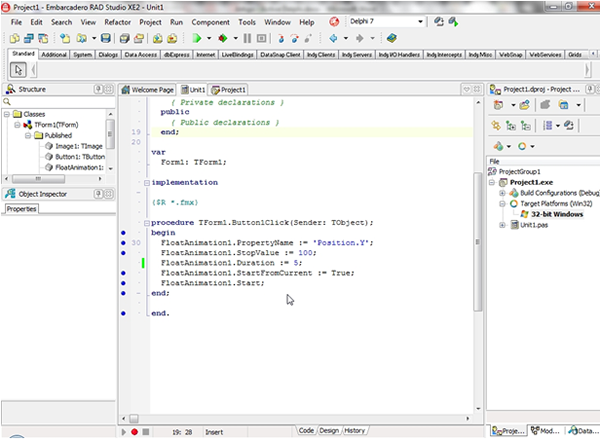Click the Add File to Project icon
This screenshot has width=600, height=441.
coord(157,38)
